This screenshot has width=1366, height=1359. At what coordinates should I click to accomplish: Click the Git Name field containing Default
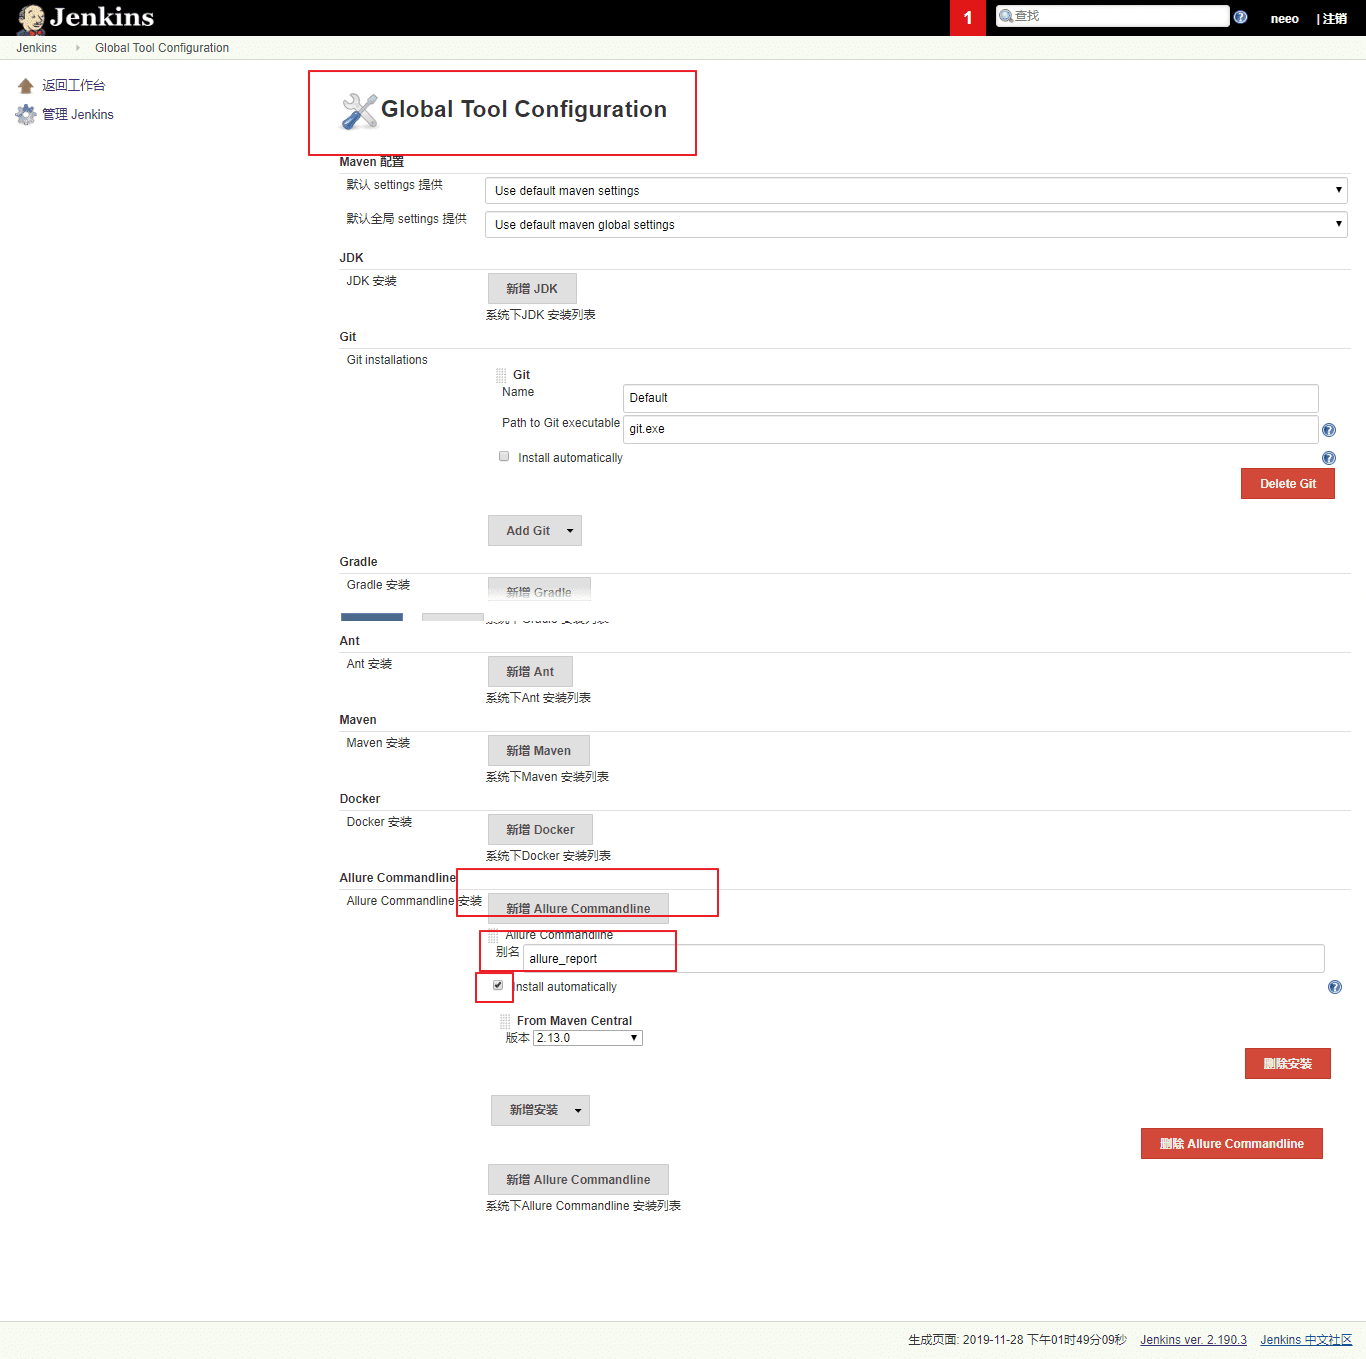coord(970,398)
